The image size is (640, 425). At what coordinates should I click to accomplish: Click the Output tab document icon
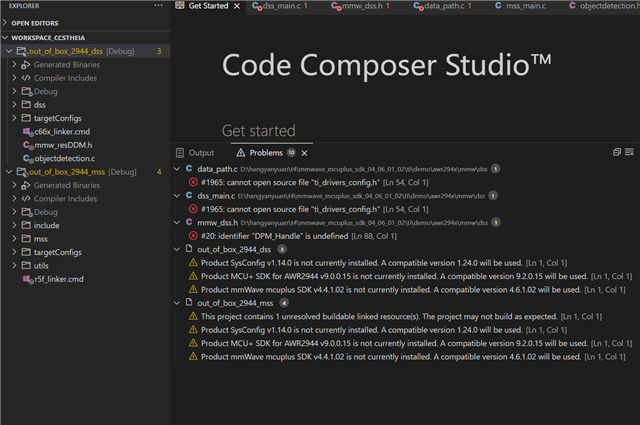click(x=180, y=153)
